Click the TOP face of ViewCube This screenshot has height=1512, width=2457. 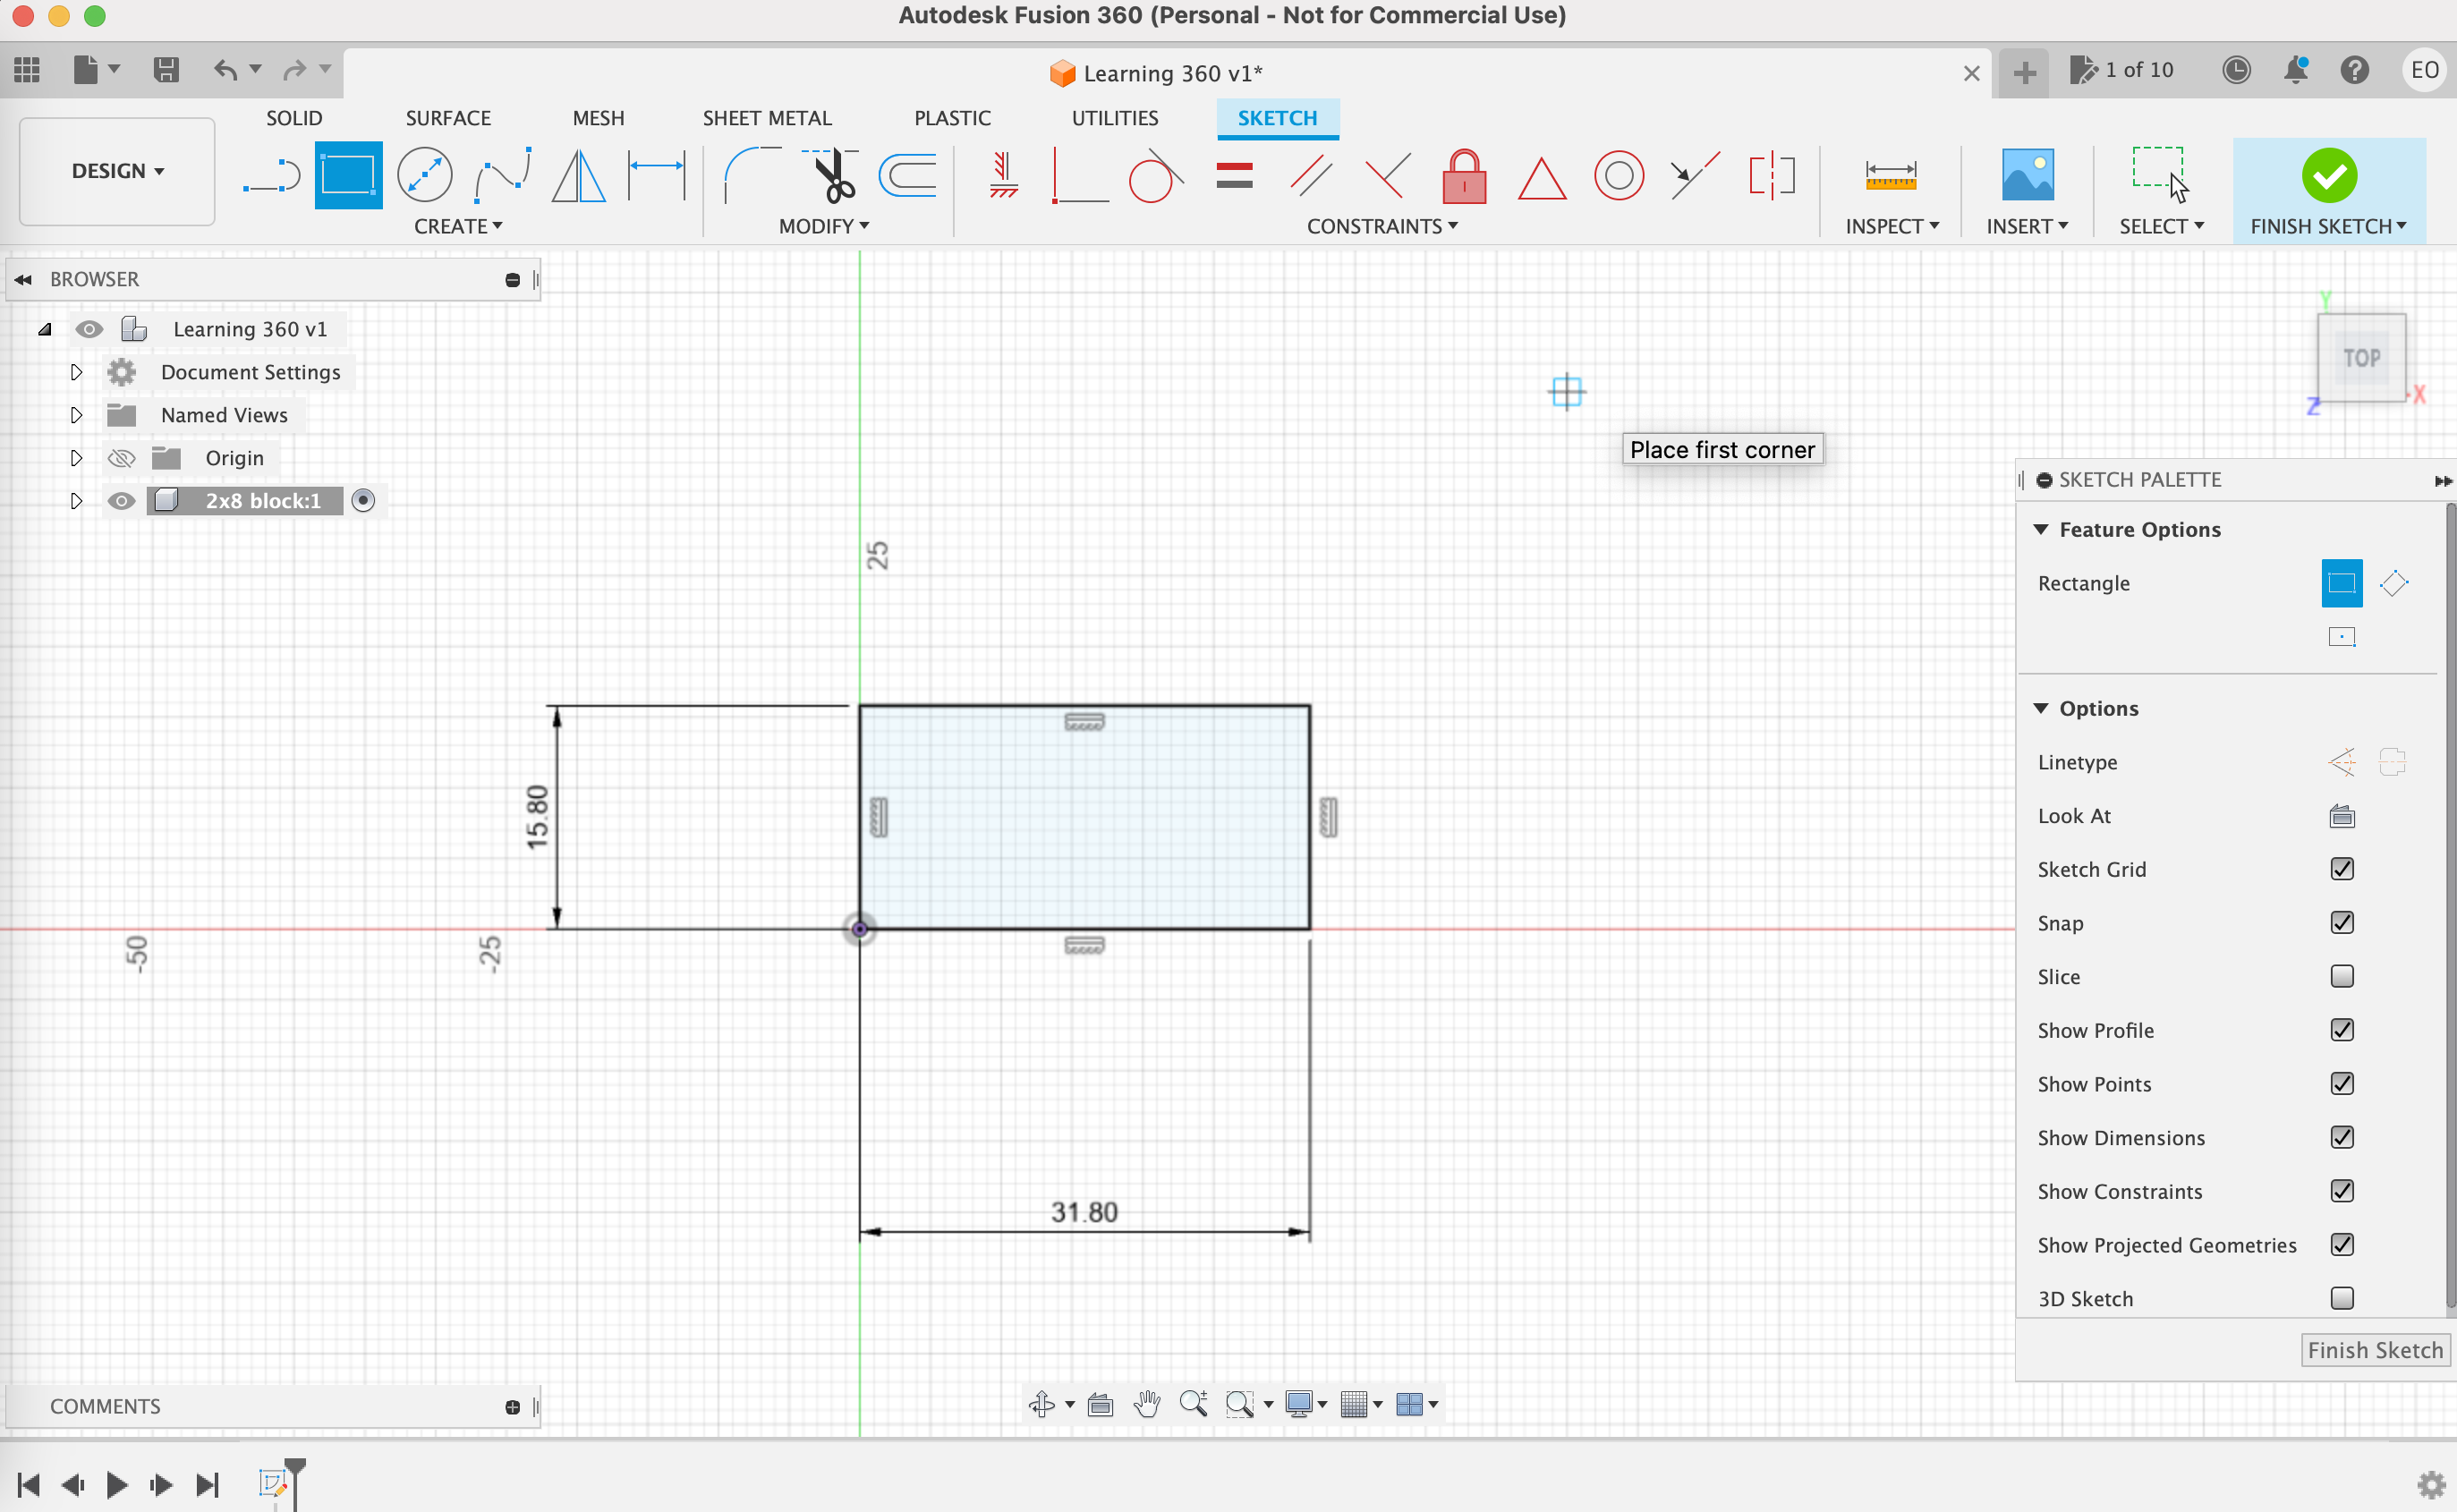click(2361, 358)
